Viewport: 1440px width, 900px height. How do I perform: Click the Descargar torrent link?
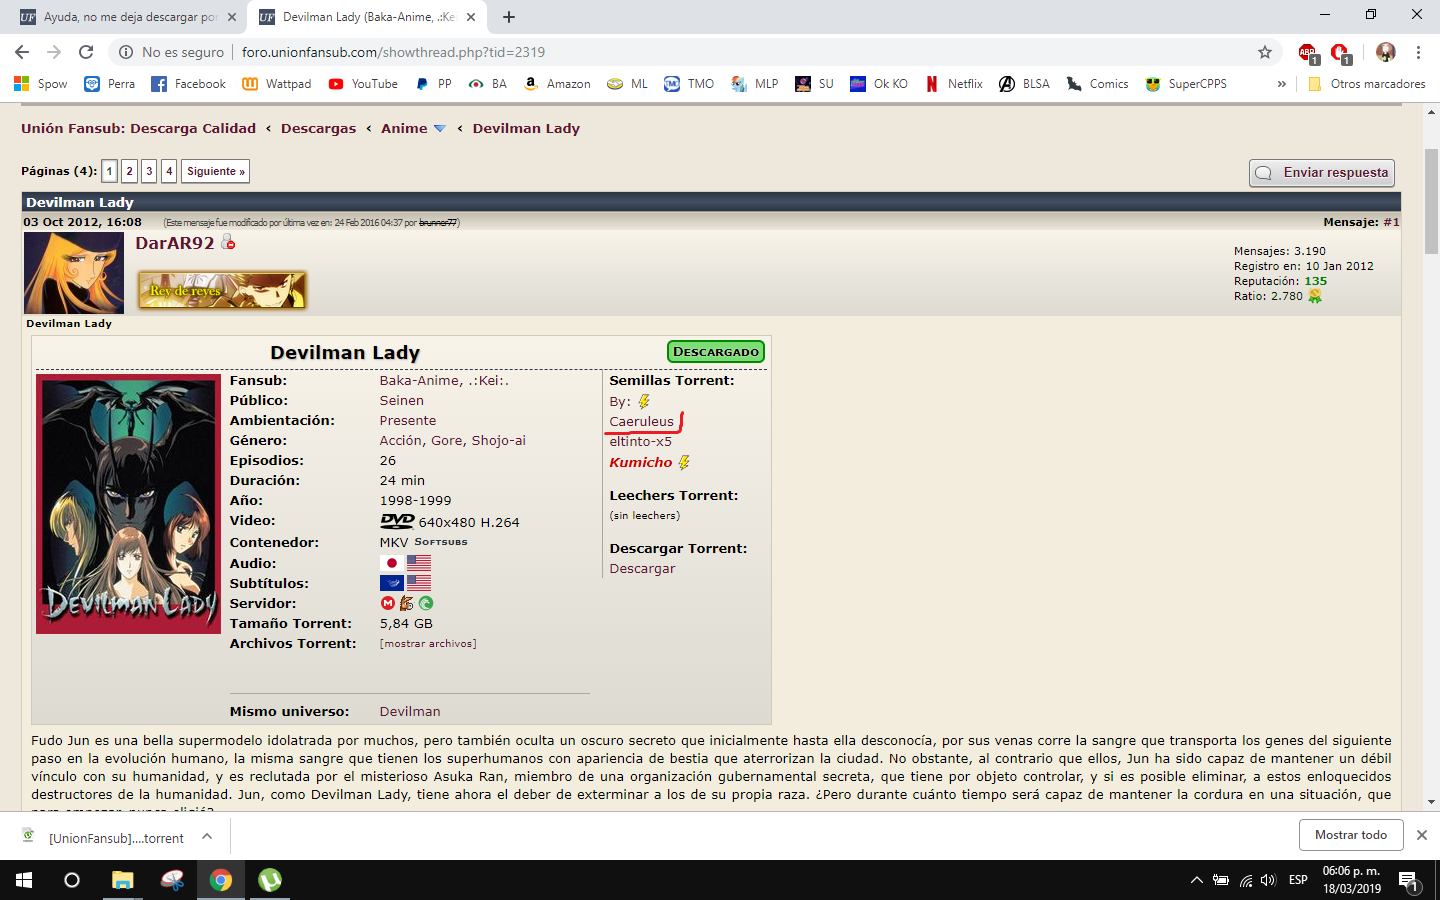pyautogui.click(x=642, y=569)
